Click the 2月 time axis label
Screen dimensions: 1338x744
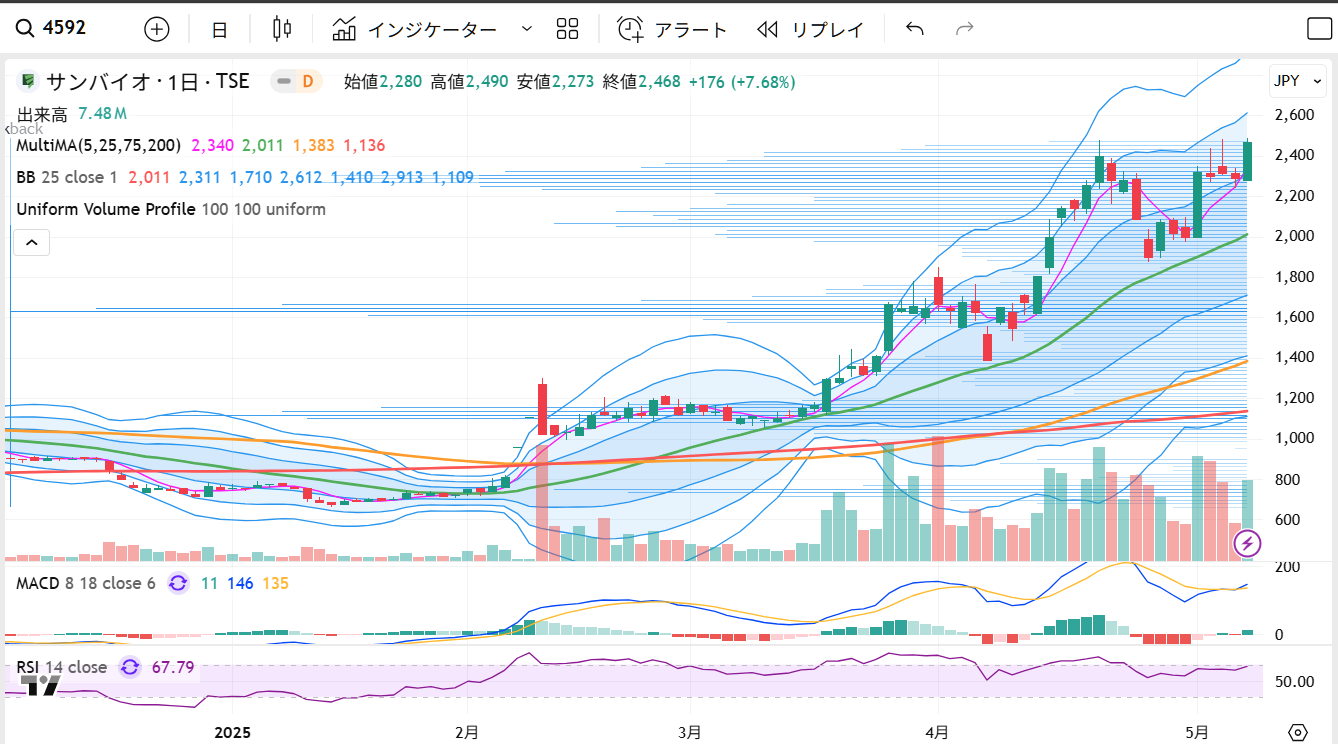point(466,732)
